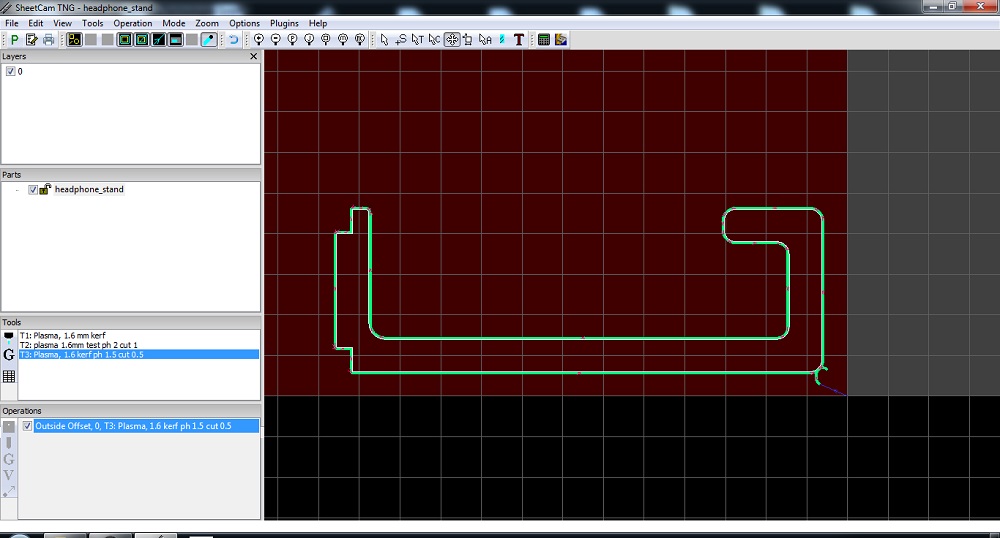Select the red T text tool
The image size is (1000, 538).
click(x=518, y=40)
